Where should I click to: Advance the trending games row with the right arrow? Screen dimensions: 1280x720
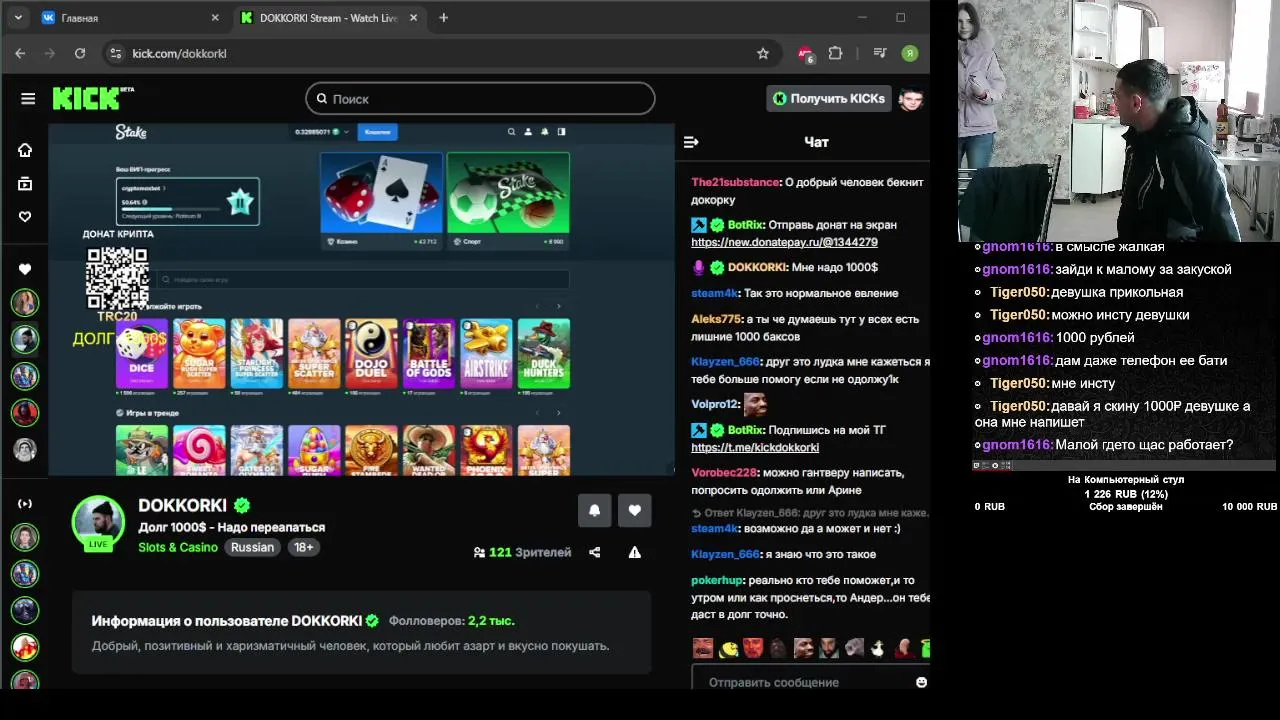559,412
